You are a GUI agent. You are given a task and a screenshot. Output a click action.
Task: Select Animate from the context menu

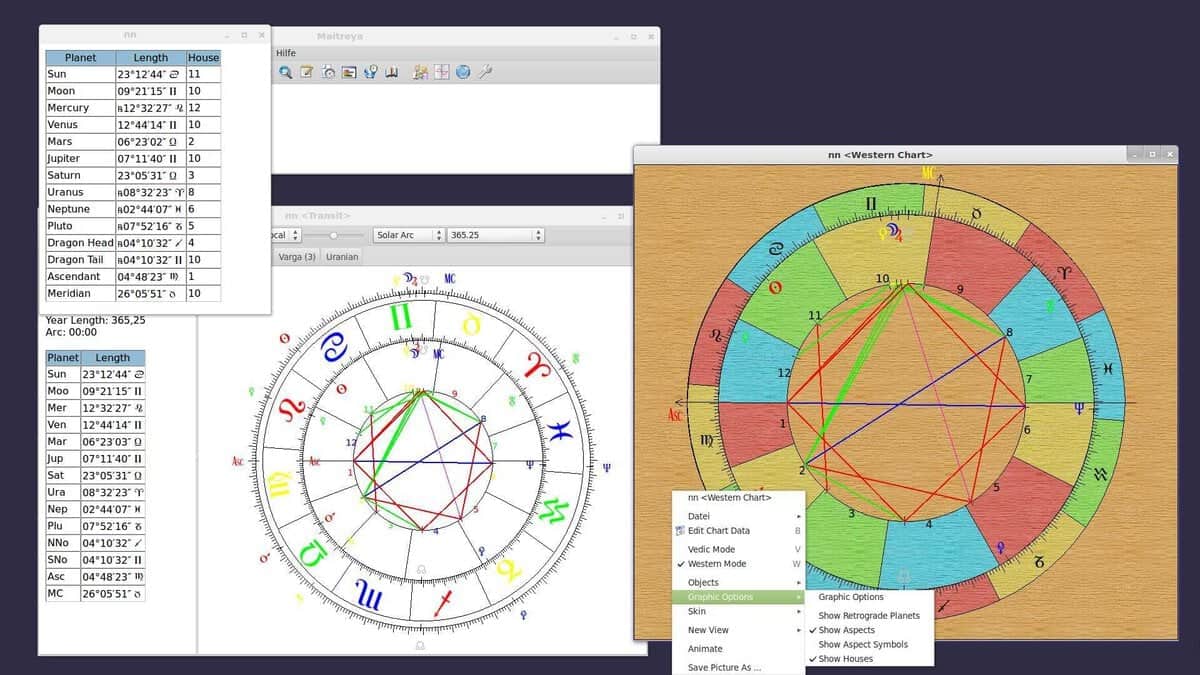pyautogui.click(x=705, y=649)
